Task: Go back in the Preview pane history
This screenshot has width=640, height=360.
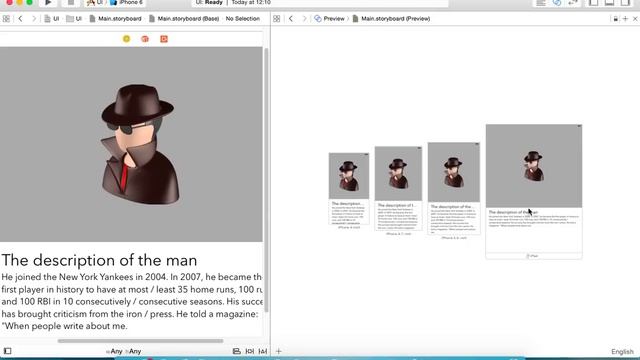Action: click(291, 19)
